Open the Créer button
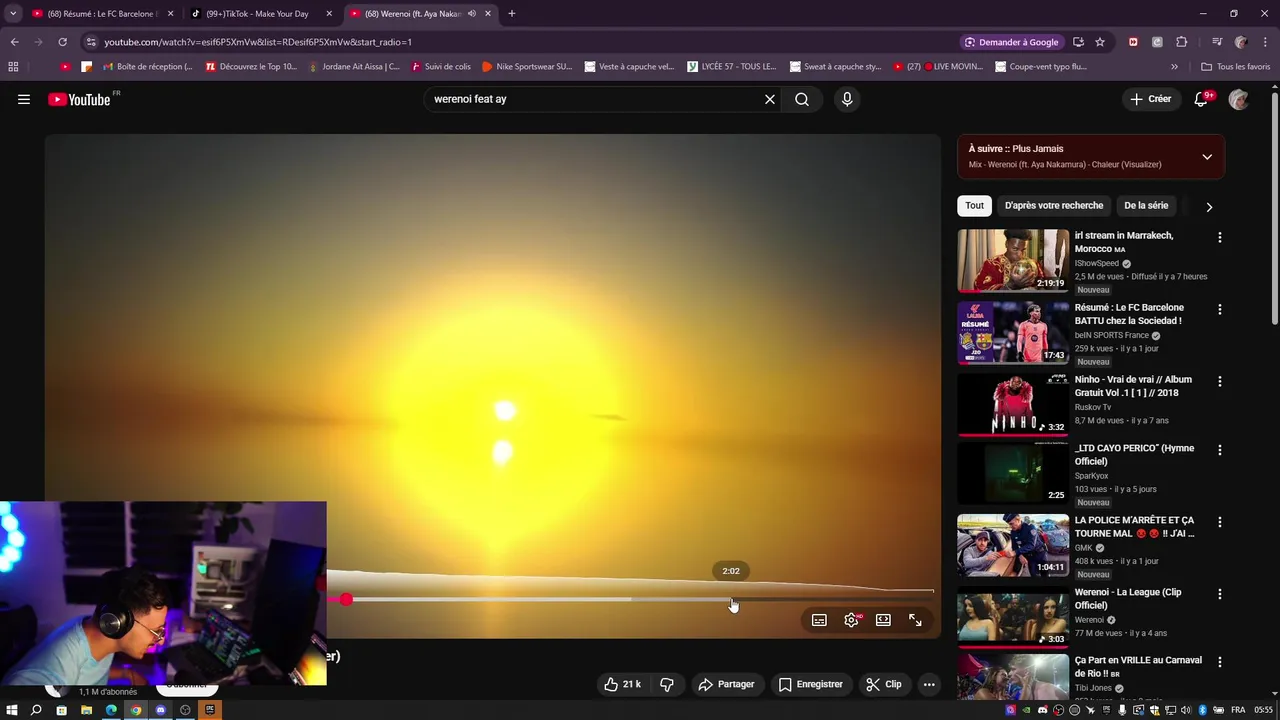Viewport: 1280px width, 720px height. click(1151, 99)
